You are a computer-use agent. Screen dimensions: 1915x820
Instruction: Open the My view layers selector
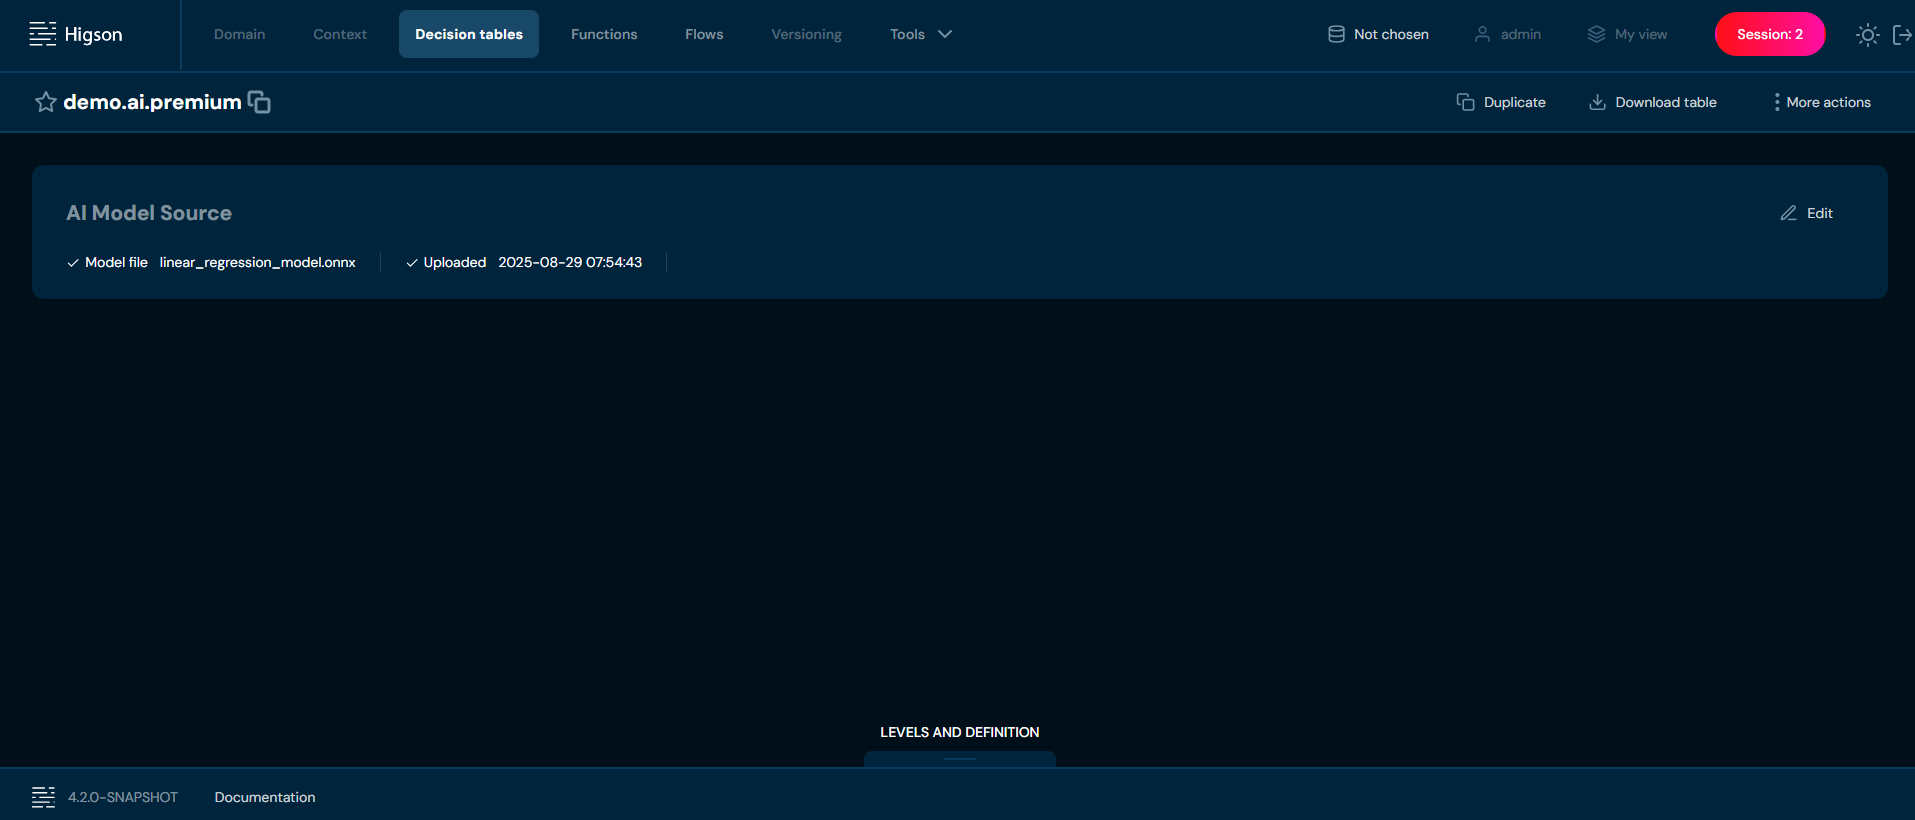point(1627,34)
